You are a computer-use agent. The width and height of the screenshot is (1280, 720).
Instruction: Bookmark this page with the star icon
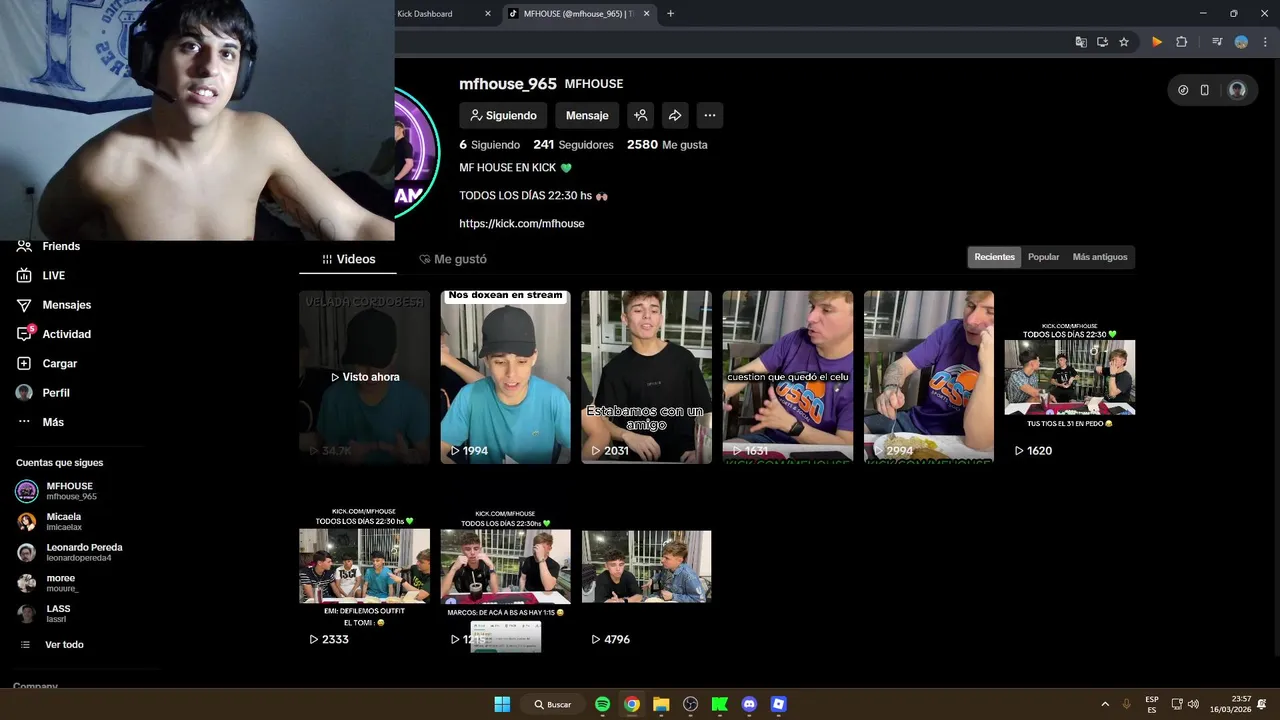pos(1124,42)
